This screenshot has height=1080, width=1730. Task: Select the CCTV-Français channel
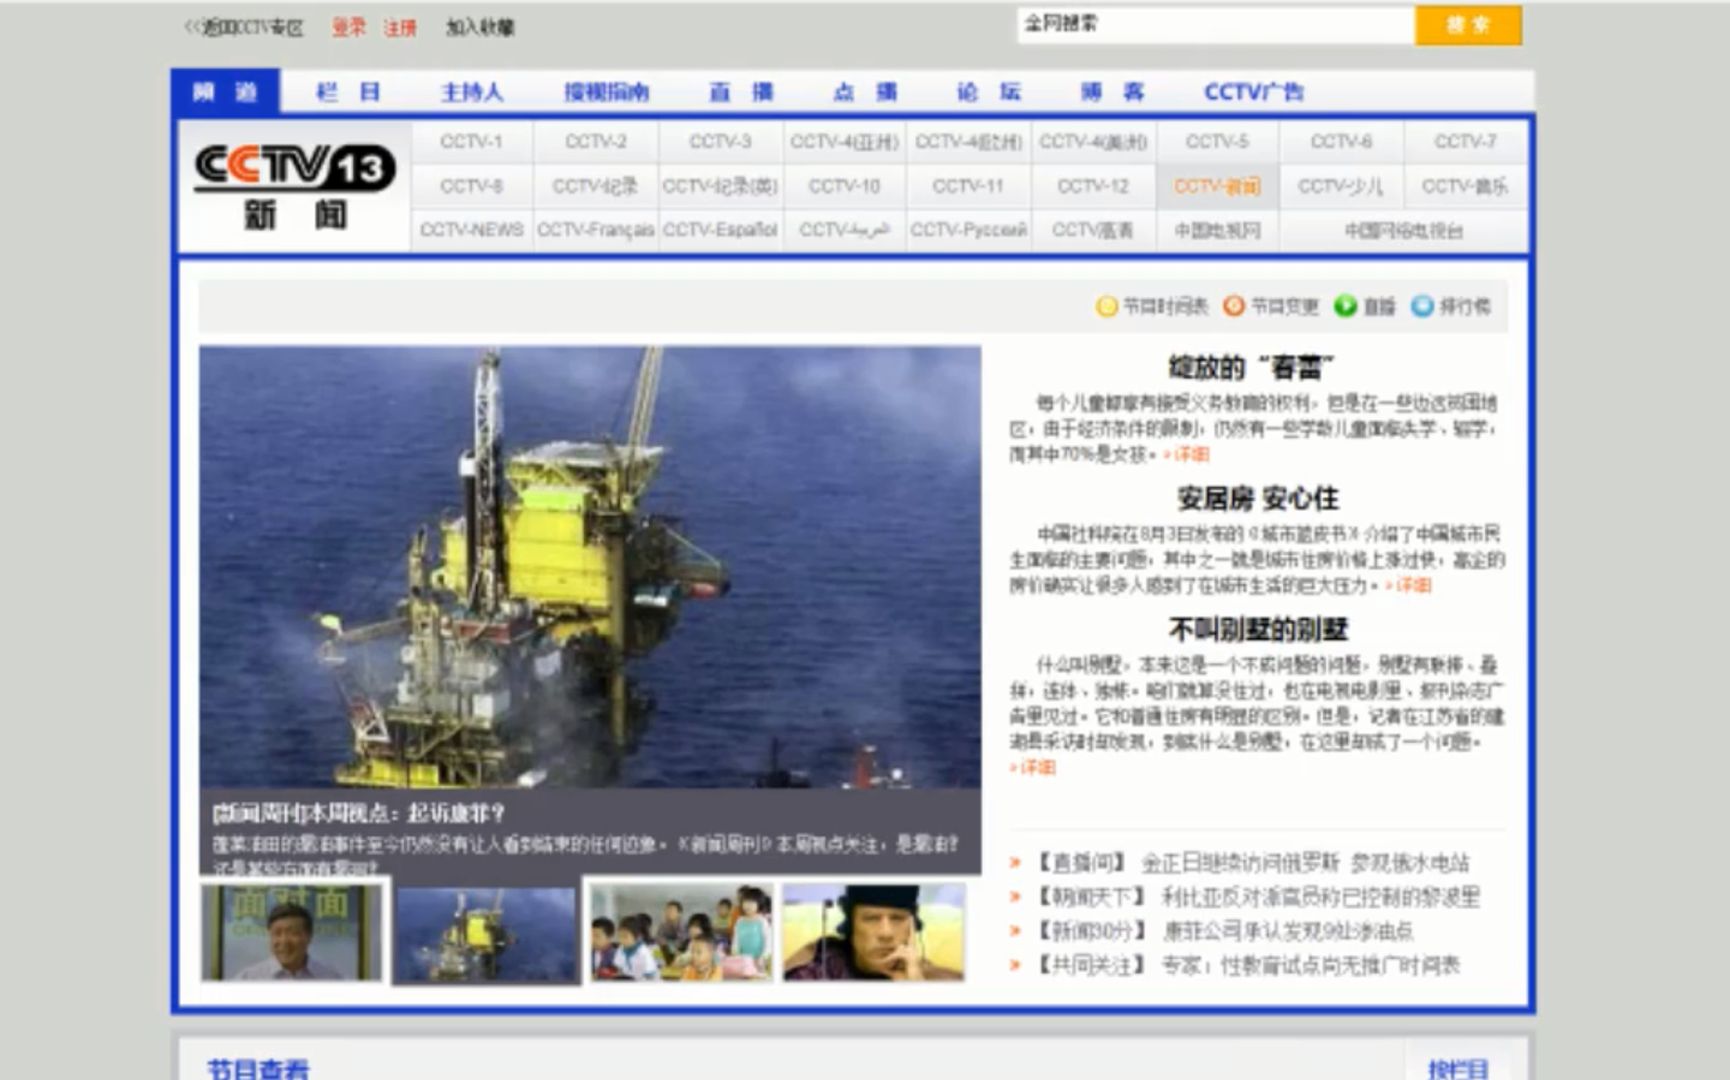pos(596,230)
